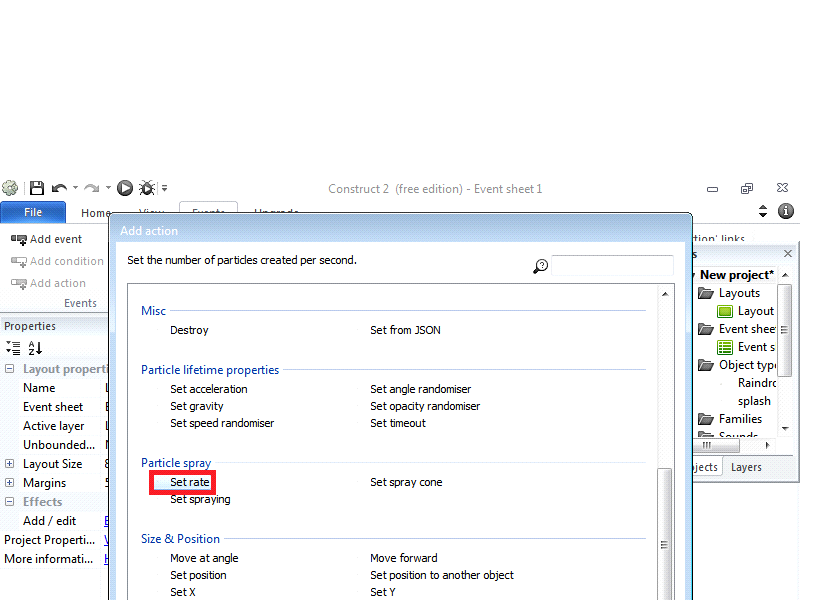Select the Set rate action
The image size is (819, 600).
tap(190, 482)
